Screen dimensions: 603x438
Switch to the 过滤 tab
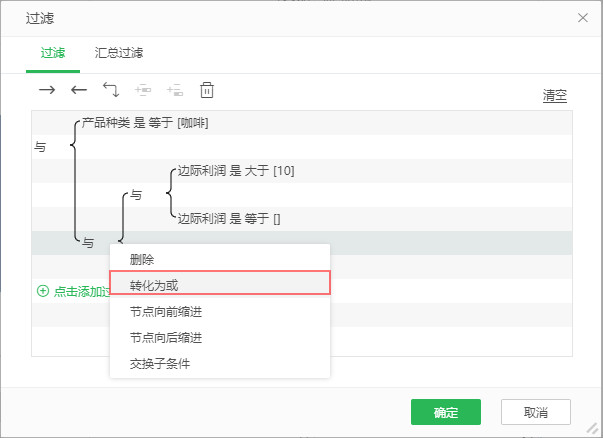53,53
